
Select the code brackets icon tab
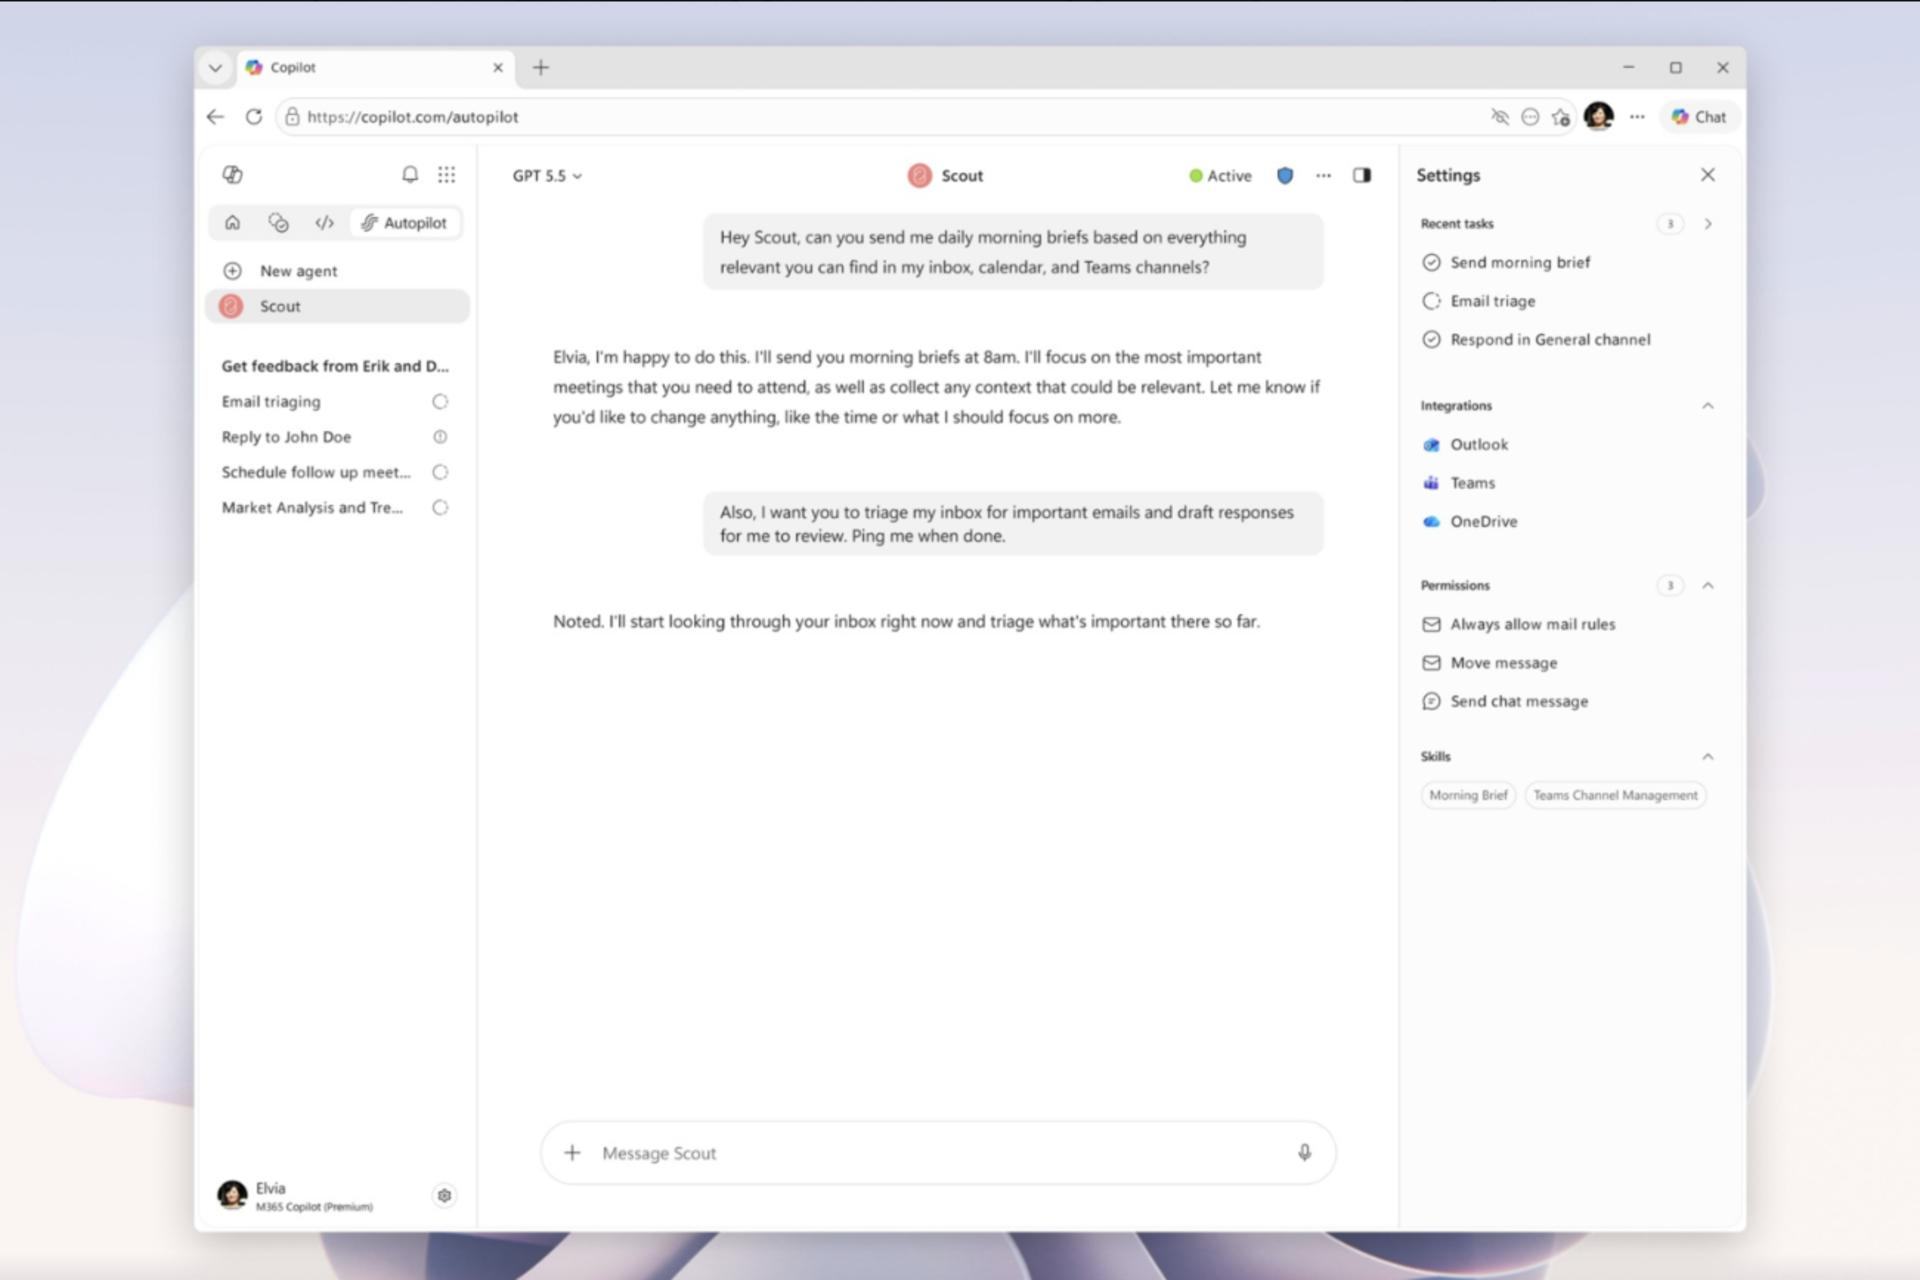[324, 222]
